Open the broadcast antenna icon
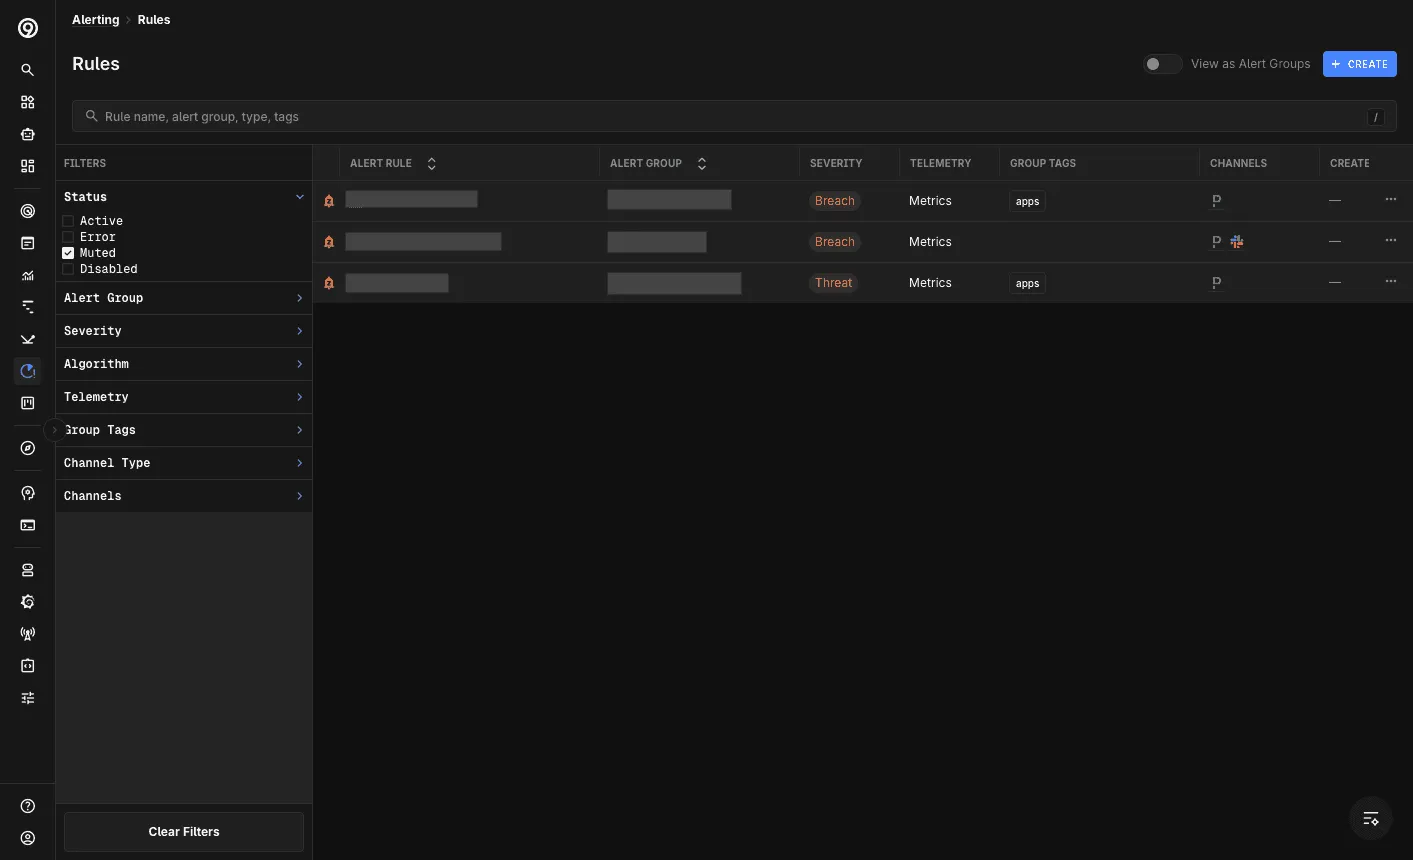This screenshot has width=1413, height=860. coord(28,634)
